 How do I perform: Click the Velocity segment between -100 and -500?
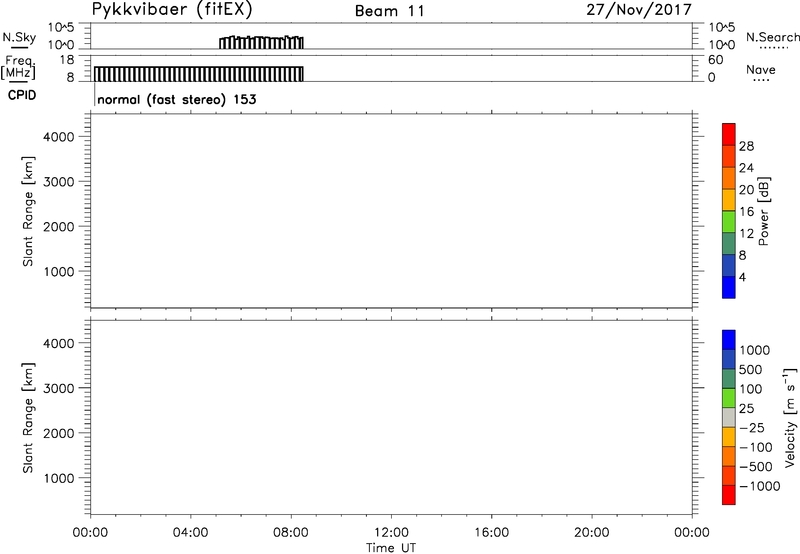tap(729, 456)
